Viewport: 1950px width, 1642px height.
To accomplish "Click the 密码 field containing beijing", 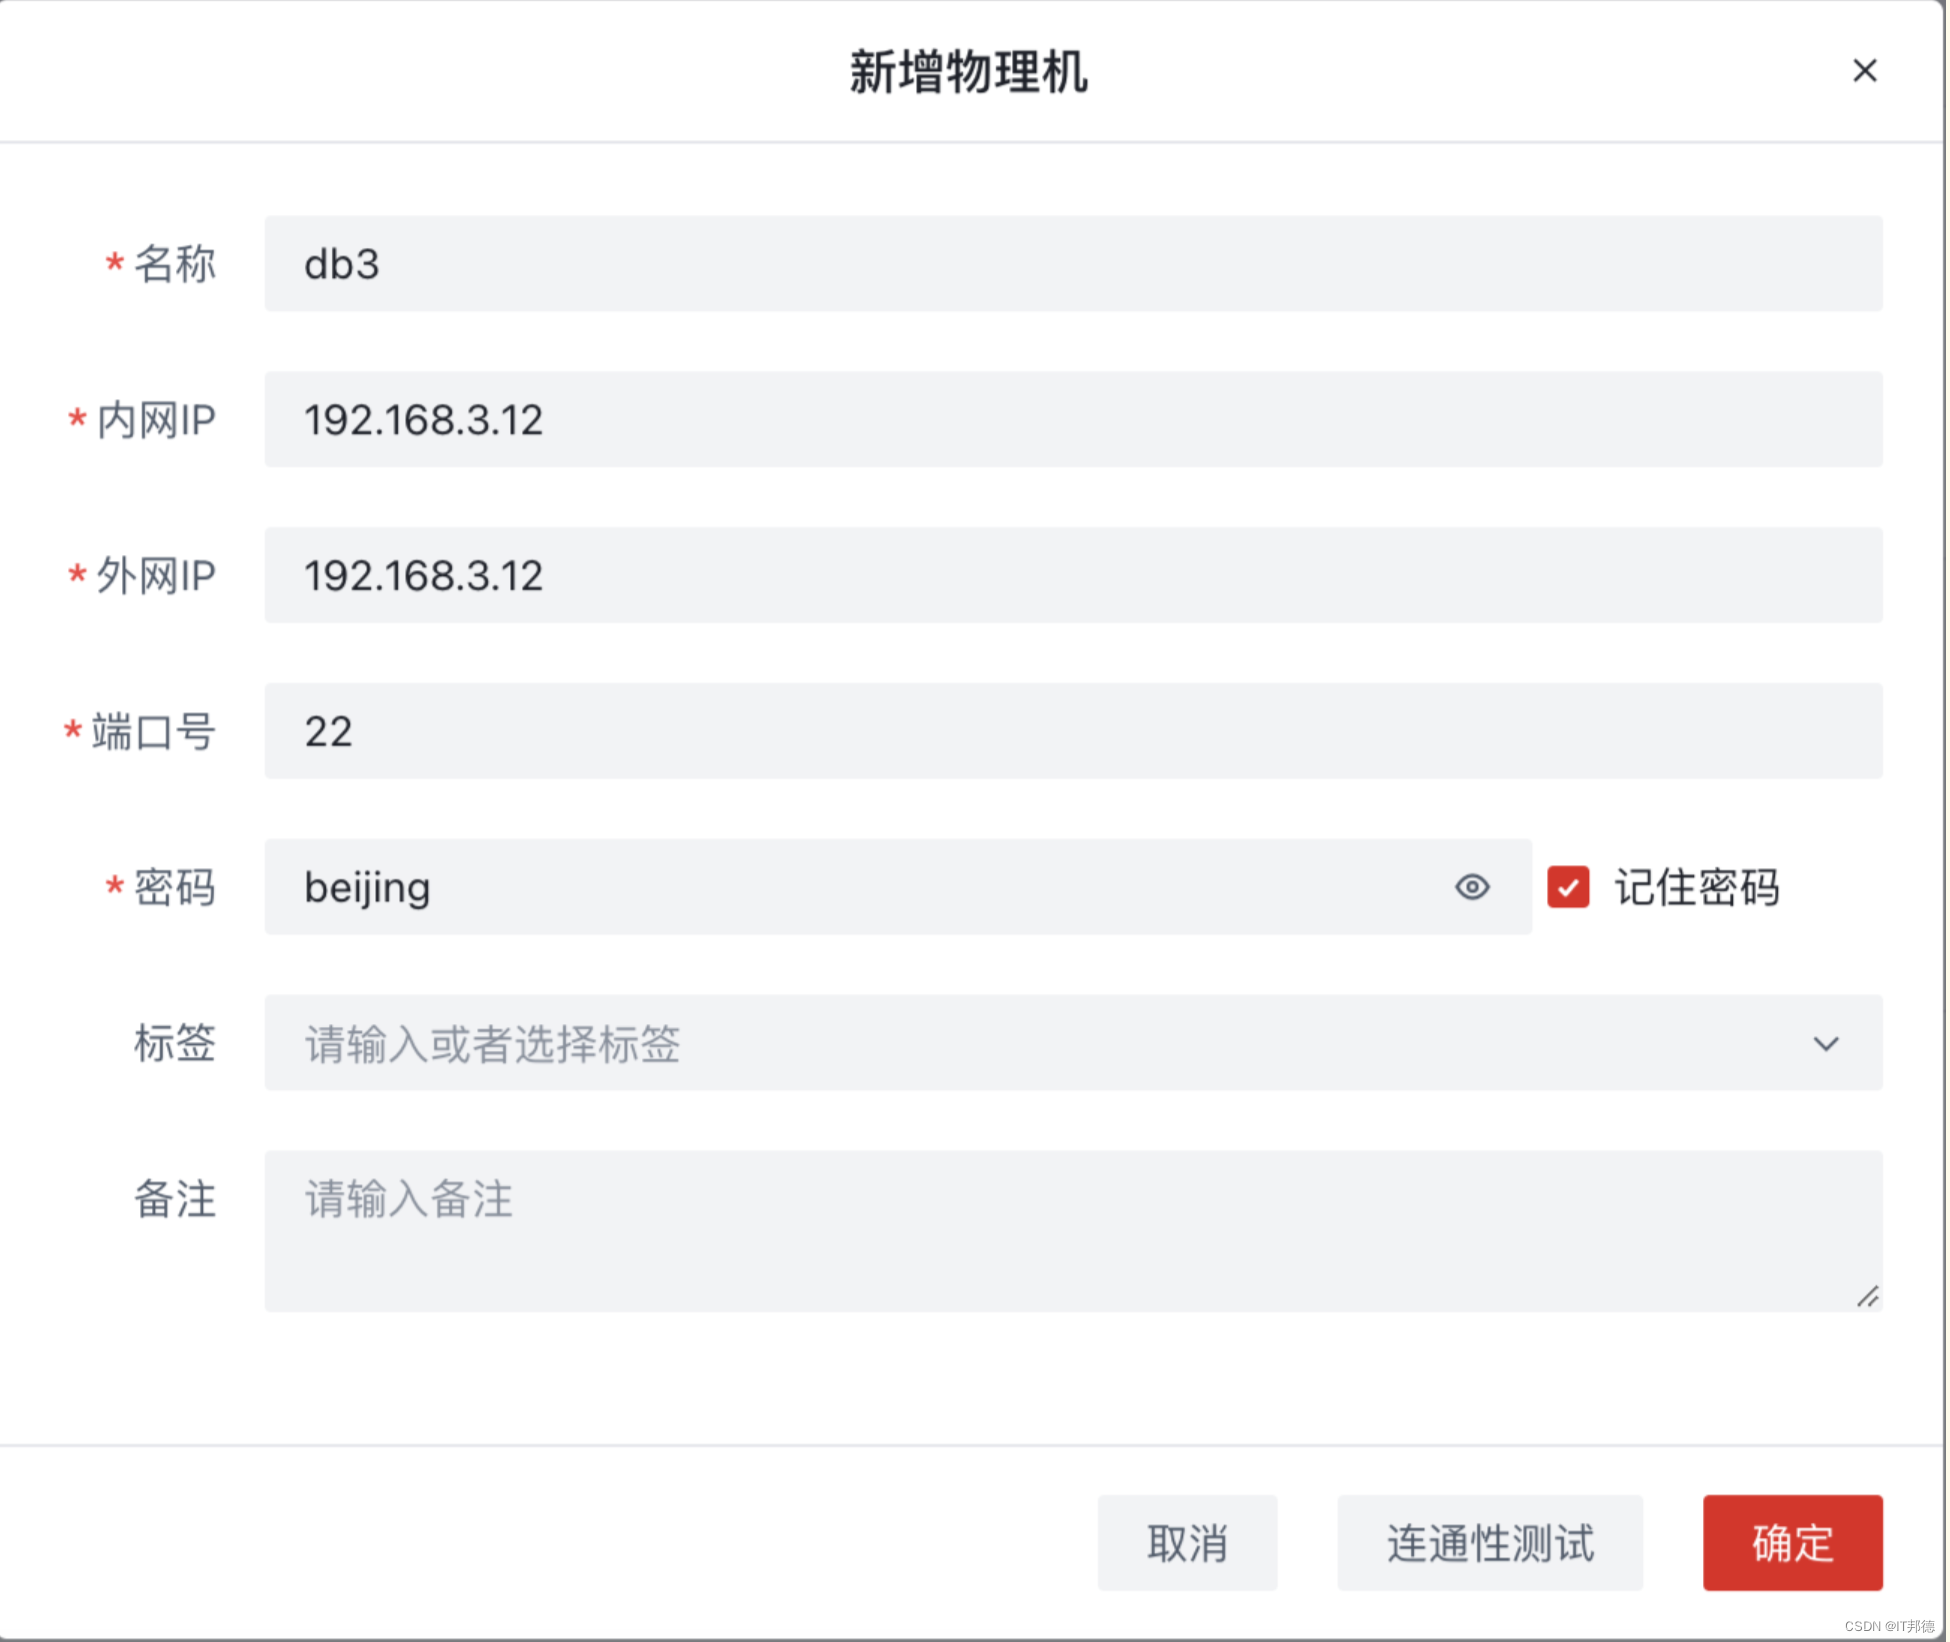I will point(860,887).
